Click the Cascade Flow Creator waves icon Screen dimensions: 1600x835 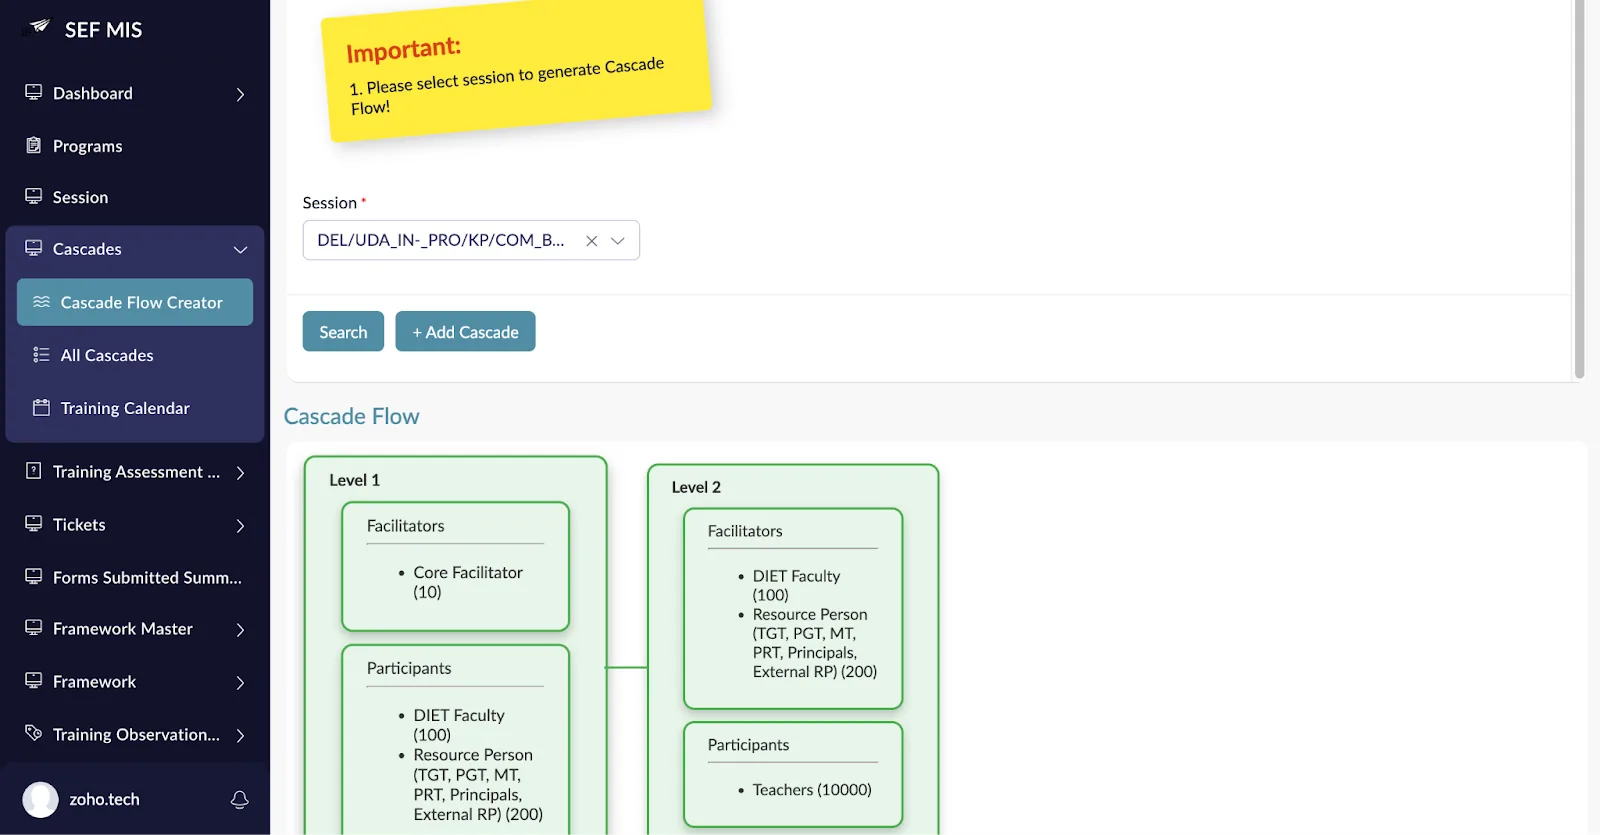(41, 302)
